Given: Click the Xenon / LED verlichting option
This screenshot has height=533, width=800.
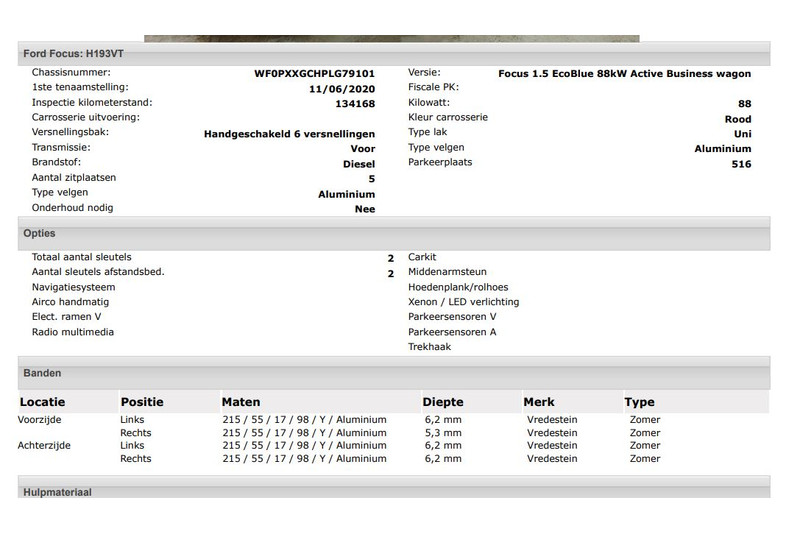Looking at the screenshot, I should 464,302.
